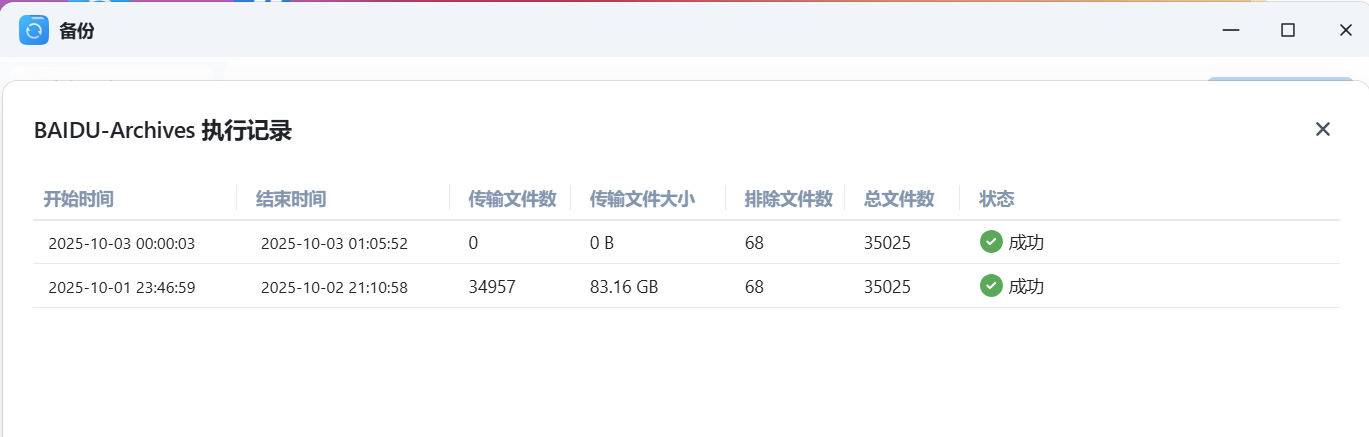Click the 83.16 GB transfer size cell
The image size is (1369, 437).
624,287
